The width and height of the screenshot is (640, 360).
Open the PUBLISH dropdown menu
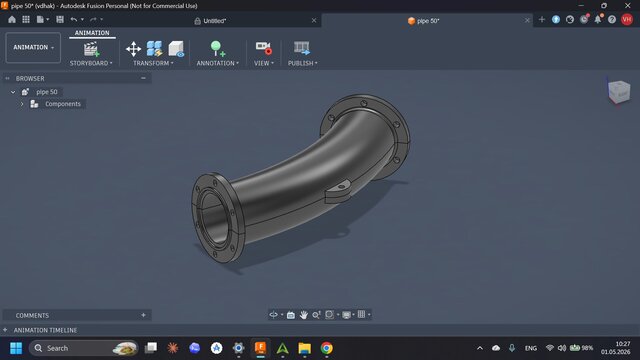[302, 63]
